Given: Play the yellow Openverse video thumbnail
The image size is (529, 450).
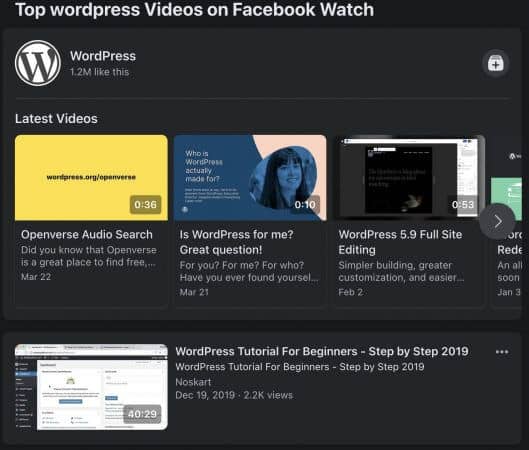Looking at the screenshot, I should point(91,178).
